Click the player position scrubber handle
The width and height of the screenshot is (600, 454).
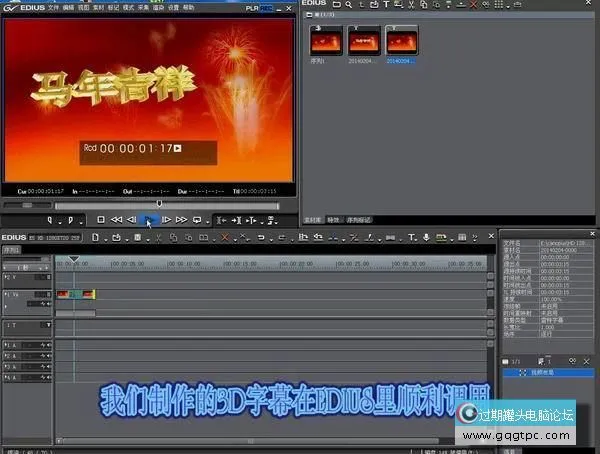(159, 203)
